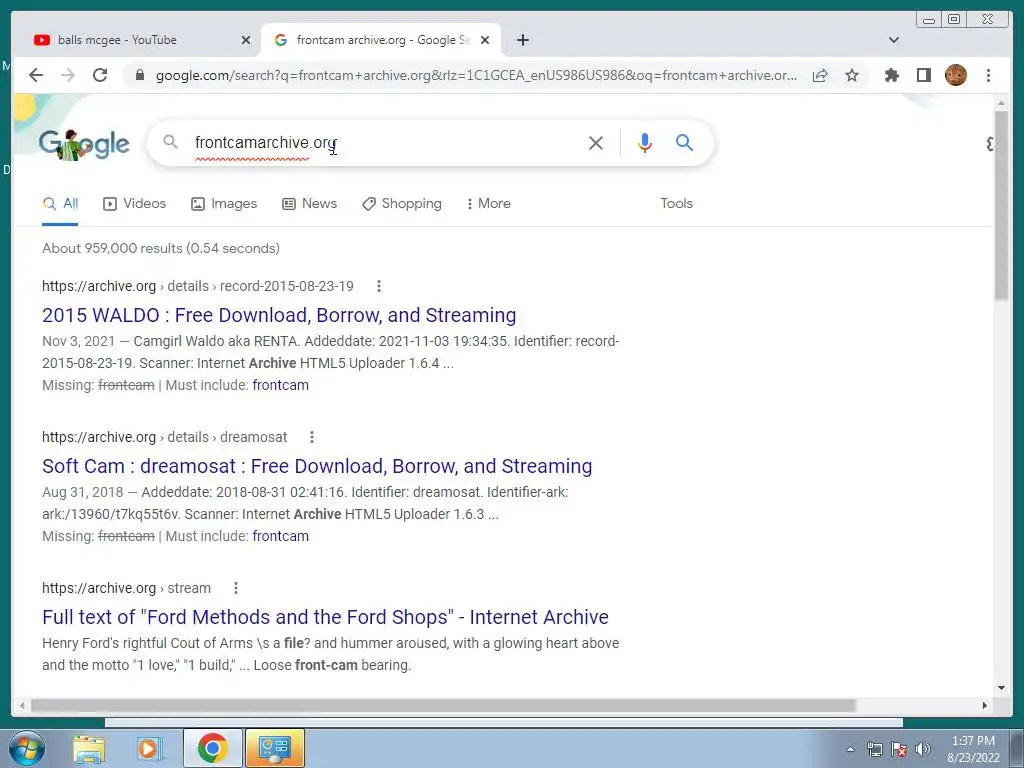
Task: Submit search with the blue magnifier icon
Action: coord(684,142)
